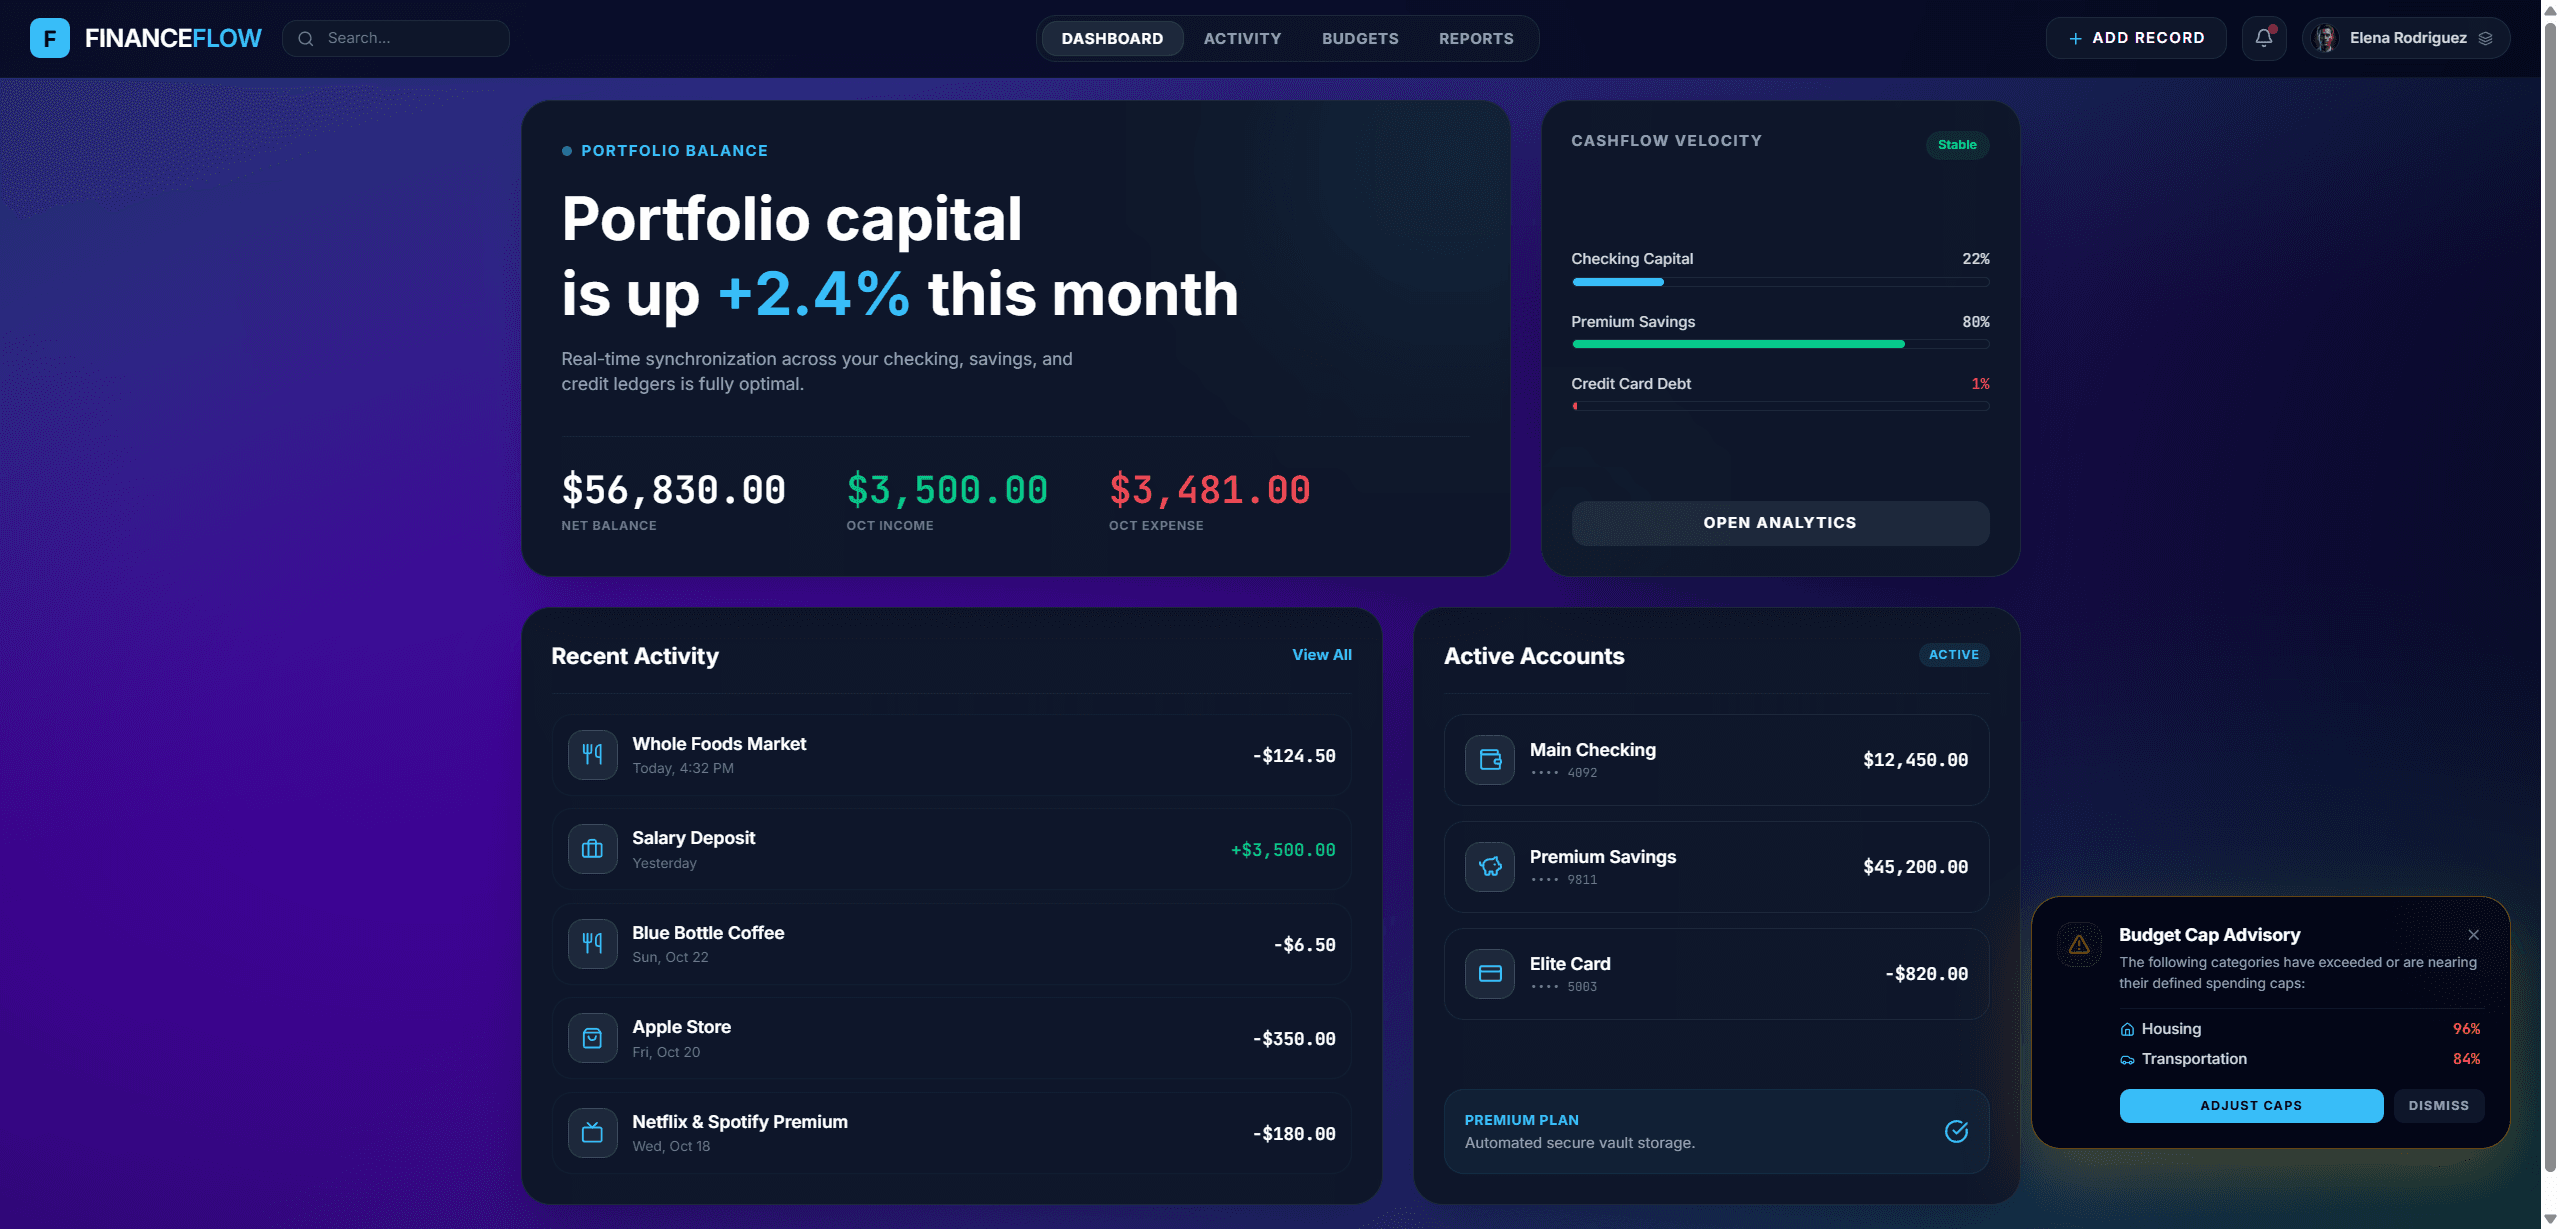
Task: Click the Whole Foods Market utensils icon
Action: coord(593,755)
